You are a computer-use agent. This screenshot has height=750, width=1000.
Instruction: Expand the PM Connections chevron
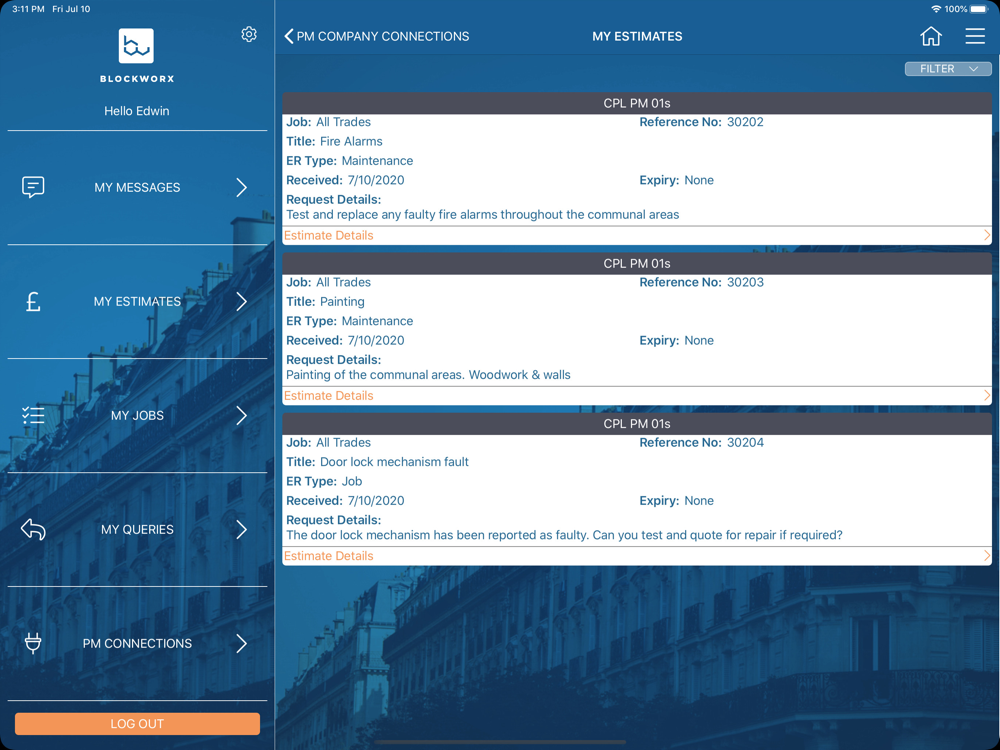coord(241,643)
